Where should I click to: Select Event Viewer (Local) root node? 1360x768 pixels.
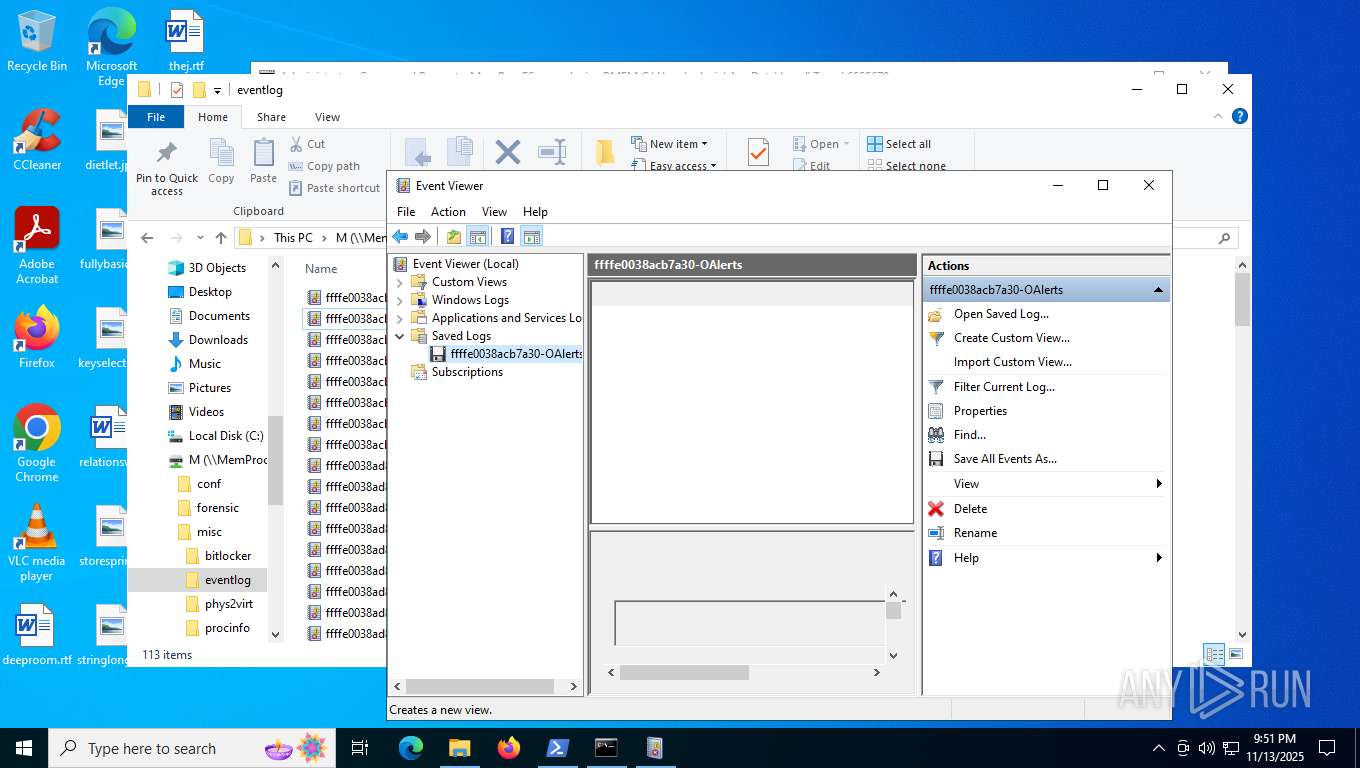pos(466,264)
